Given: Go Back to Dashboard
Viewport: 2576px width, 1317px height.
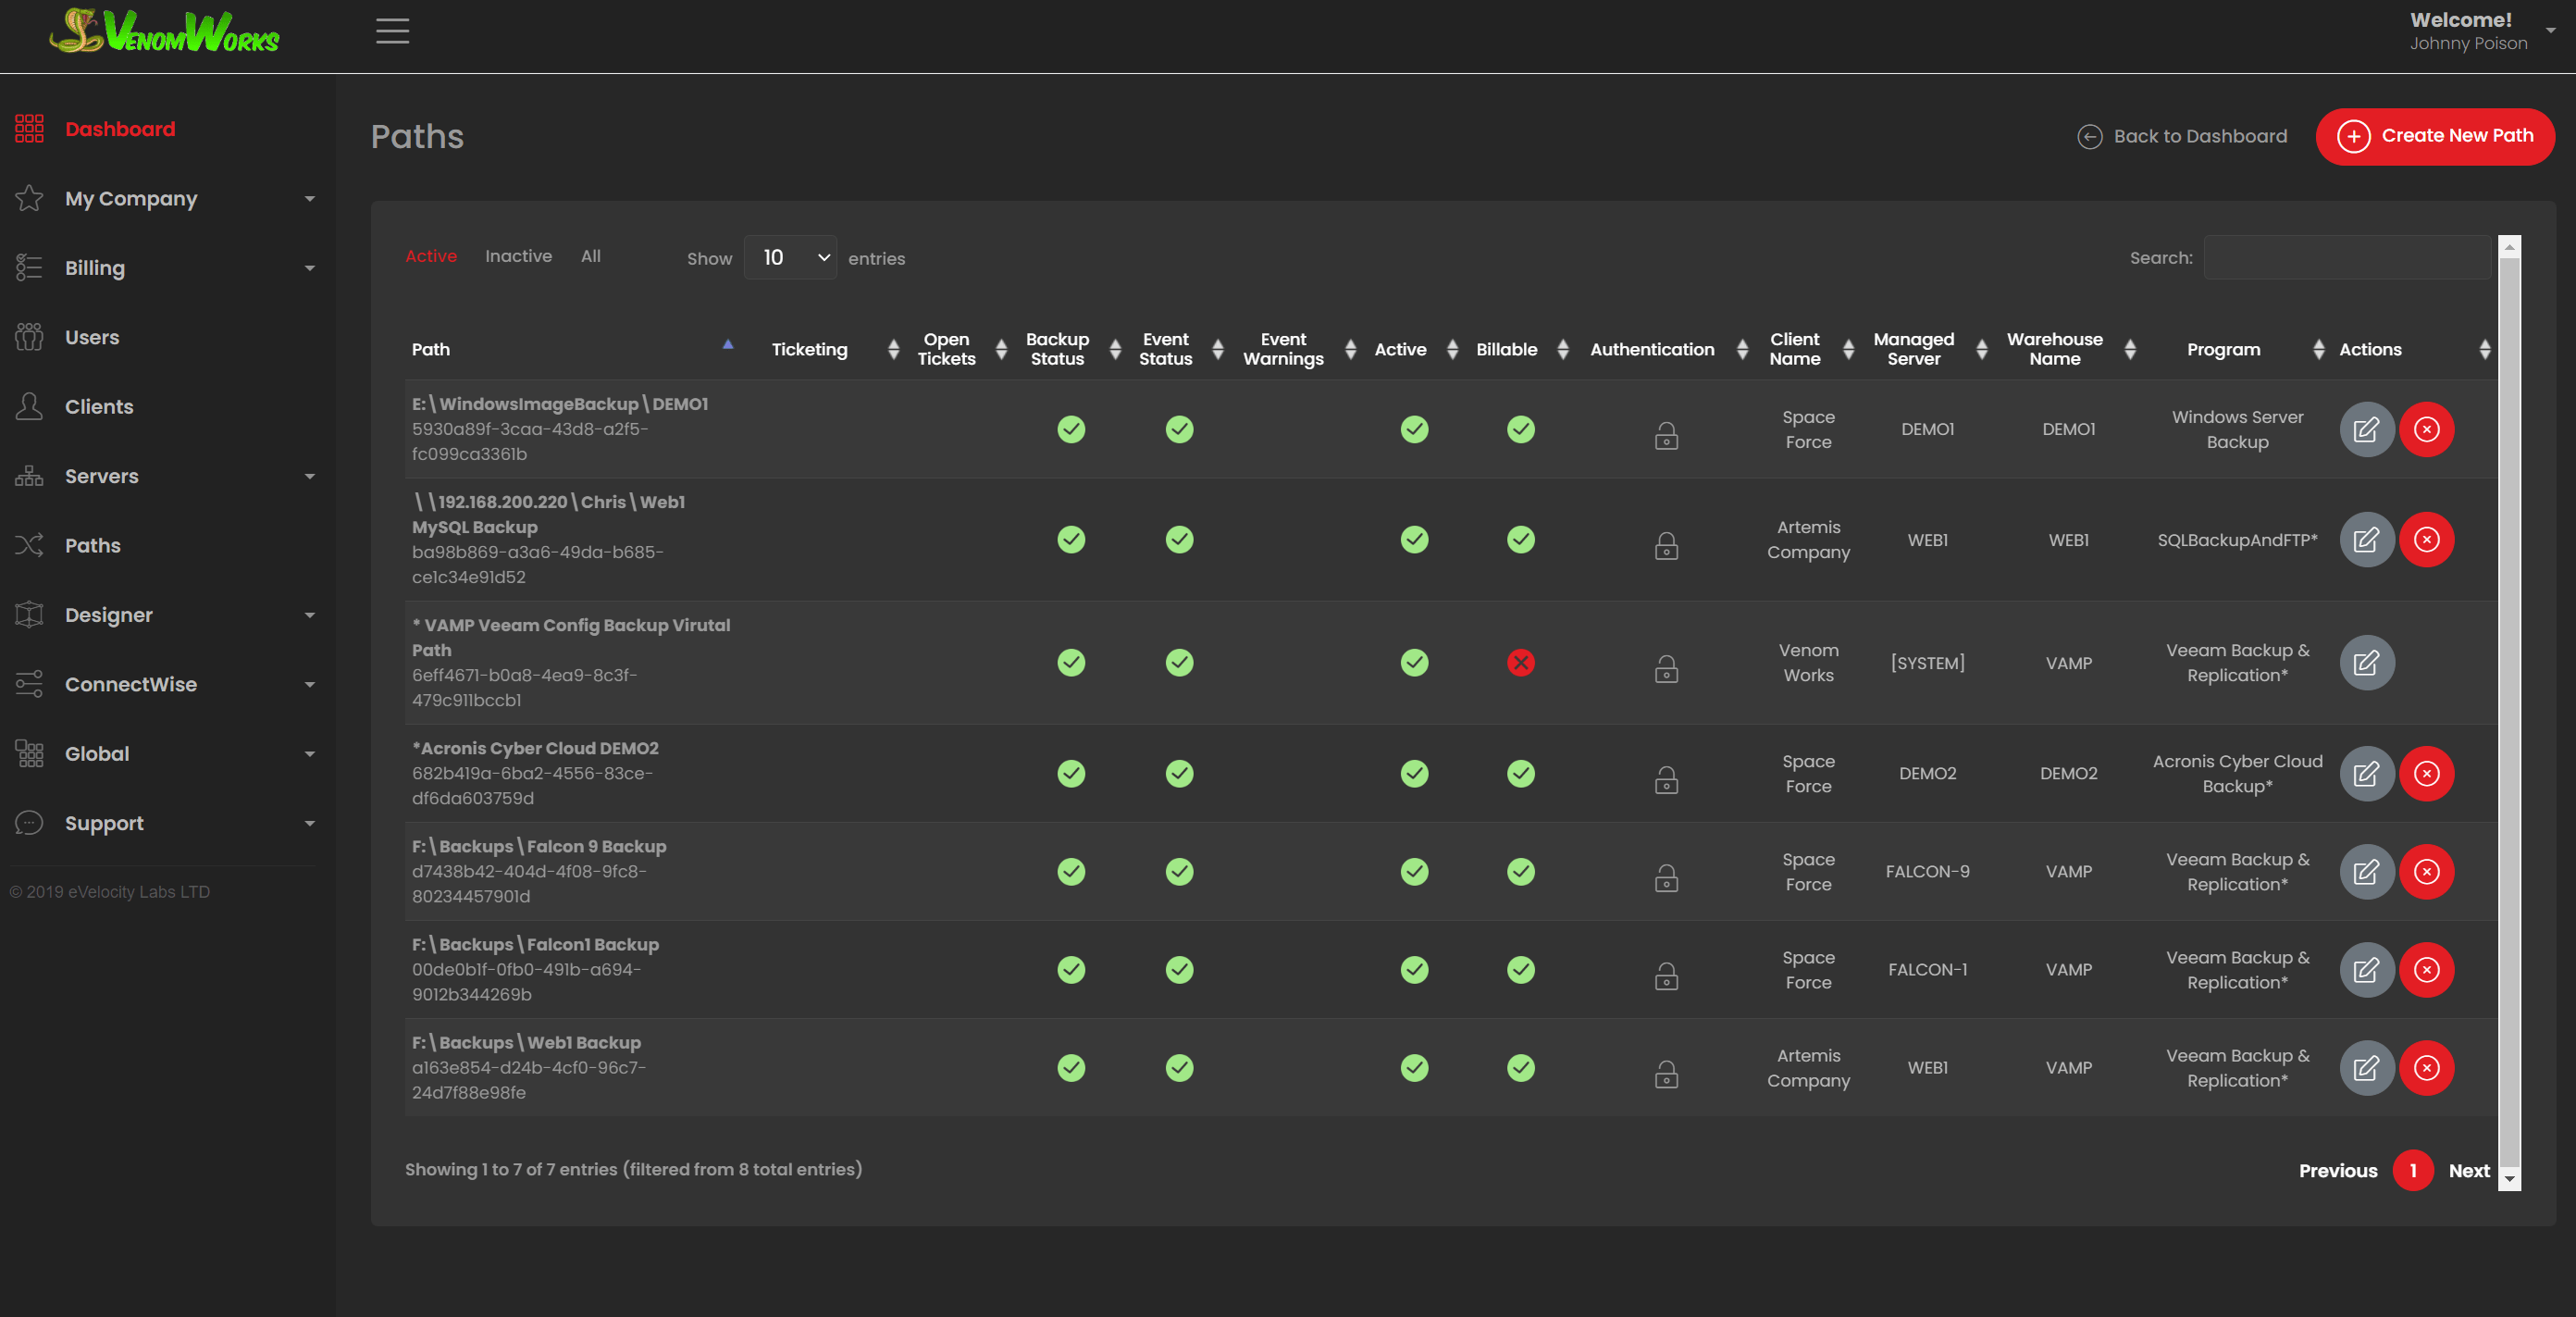Looking at the screenshot, I should click(x=2182, y=137).
